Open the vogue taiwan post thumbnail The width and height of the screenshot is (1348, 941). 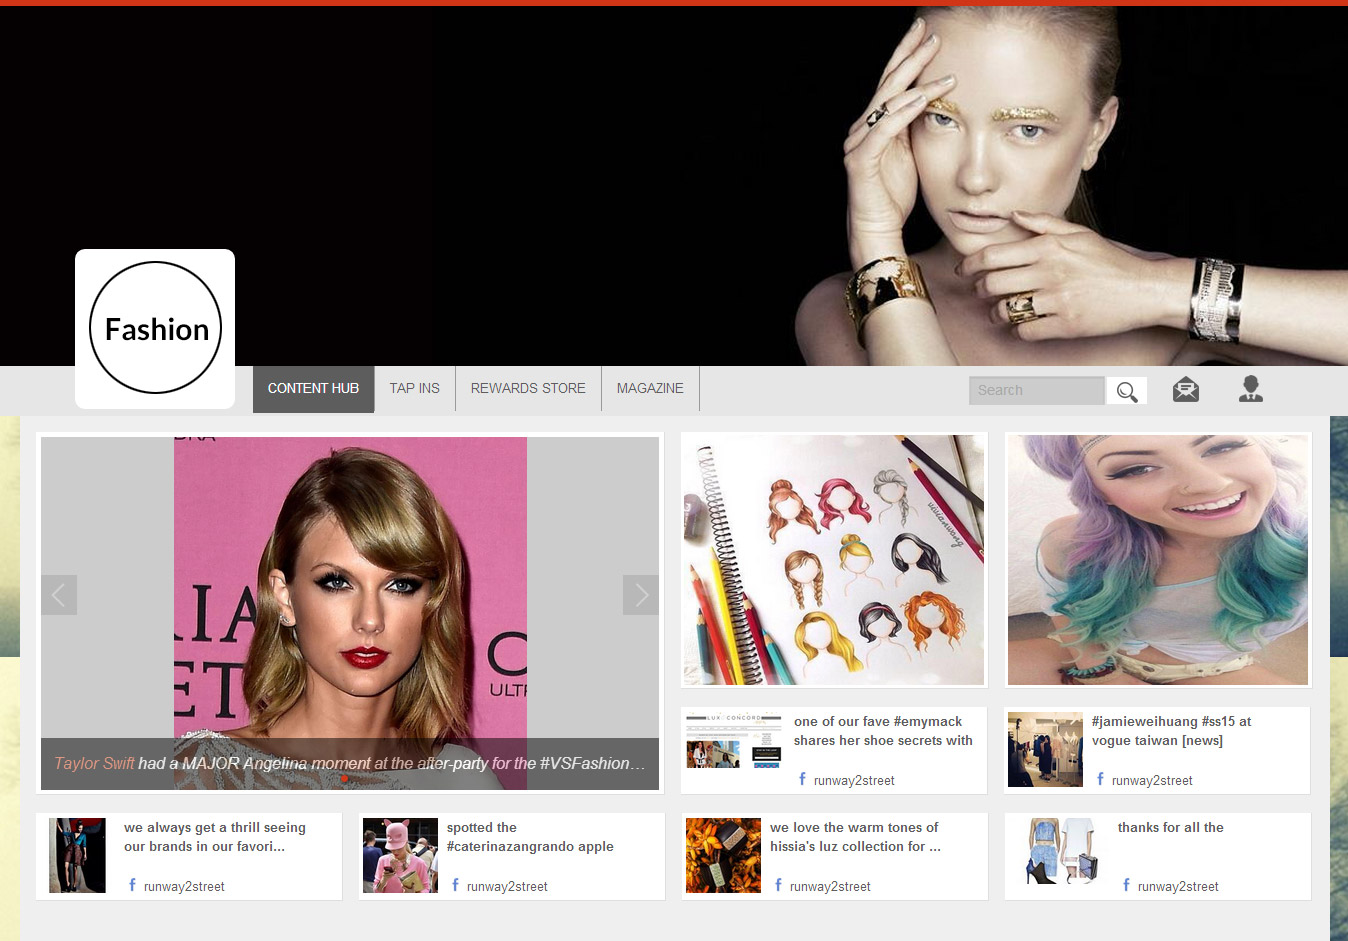[1045, 750]
